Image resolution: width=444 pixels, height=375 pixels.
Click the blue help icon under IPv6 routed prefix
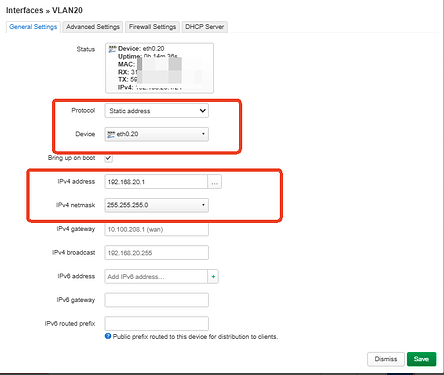108,336
